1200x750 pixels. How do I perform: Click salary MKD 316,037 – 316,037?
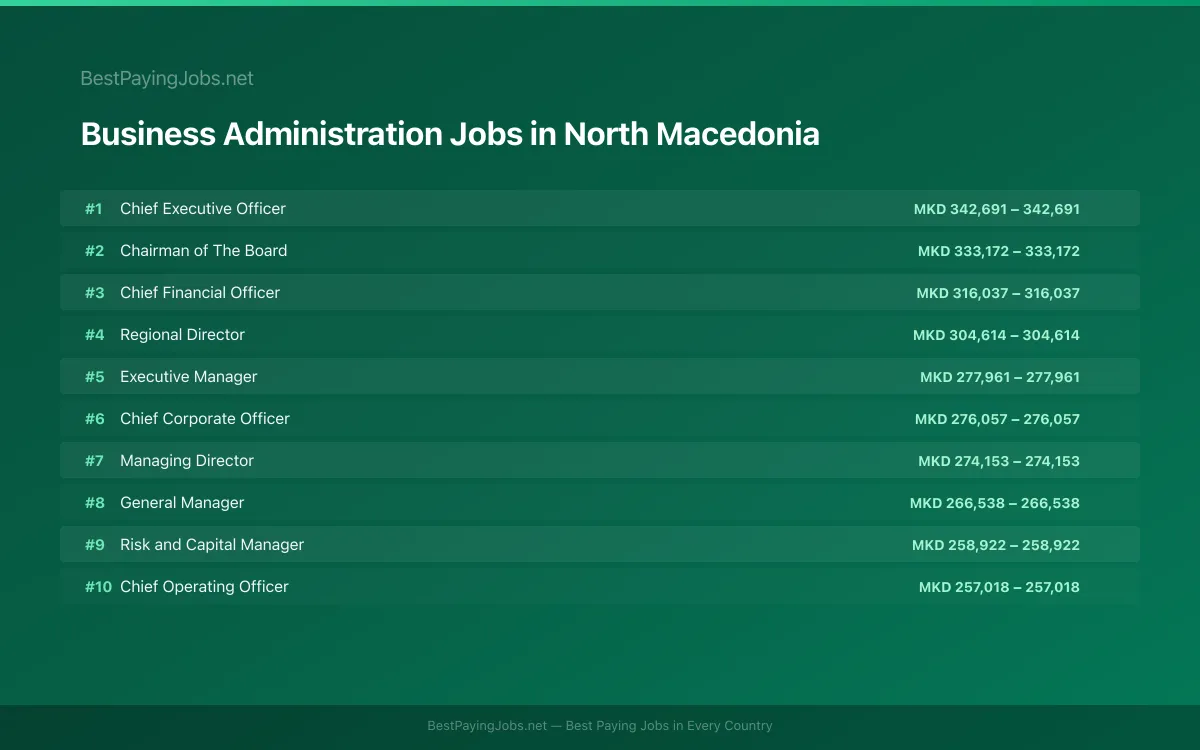click(x=998, y=293)
